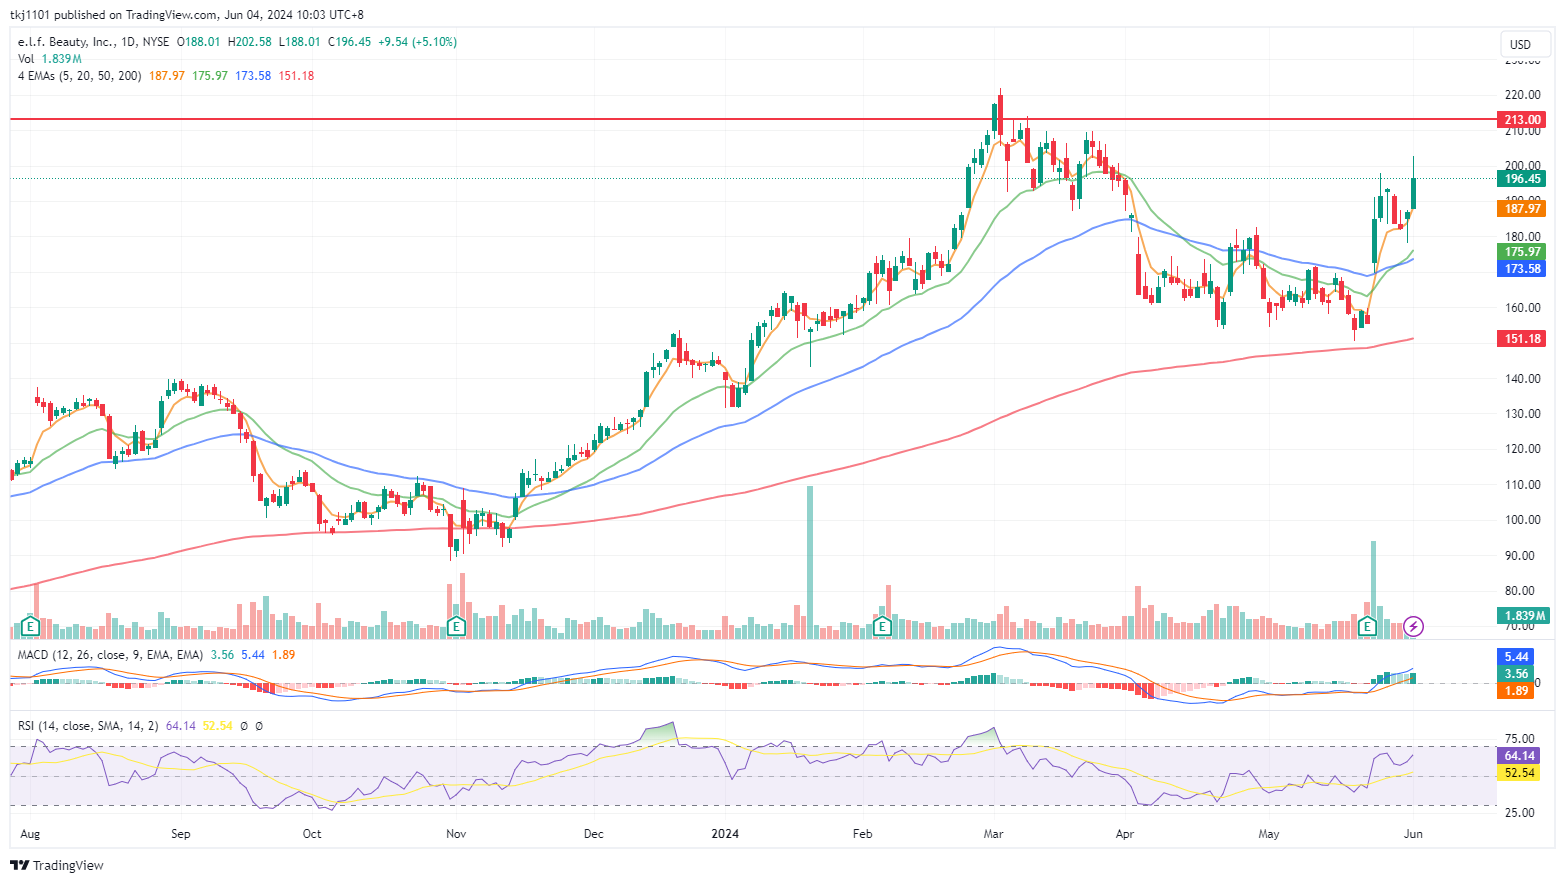Click the +9.54 (+5.10%) change value
1565x883 pixels.
(x=417, y=42)
